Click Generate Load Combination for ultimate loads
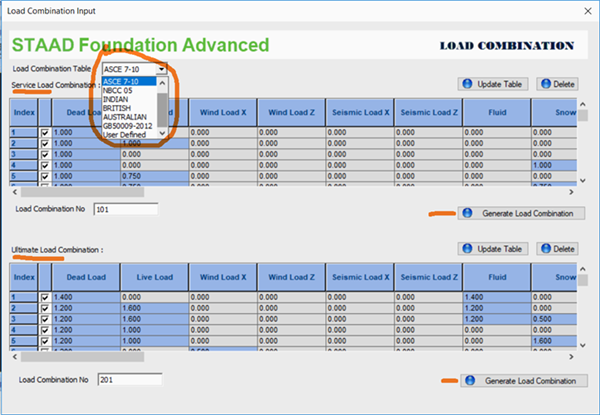This screenshot has width=600, height=415. tap(524, 381)
